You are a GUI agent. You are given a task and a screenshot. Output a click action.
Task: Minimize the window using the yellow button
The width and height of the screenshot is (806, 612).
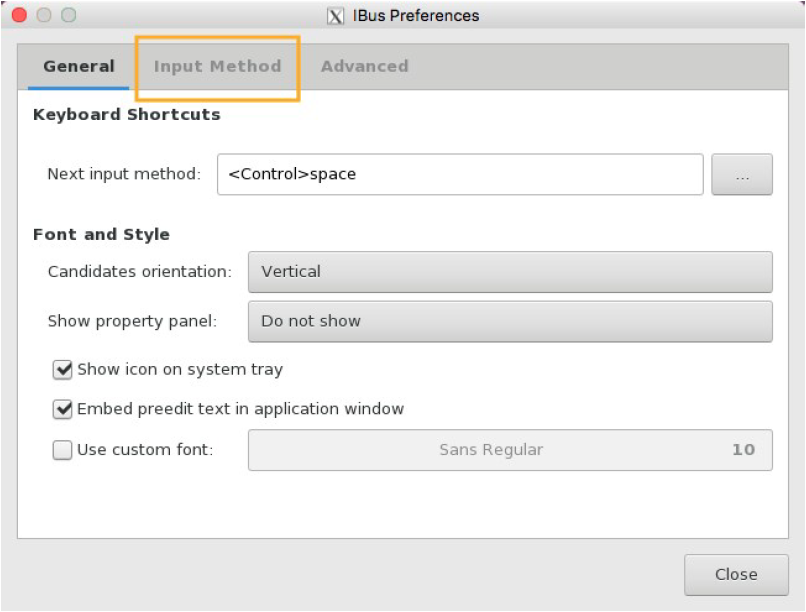43,16
